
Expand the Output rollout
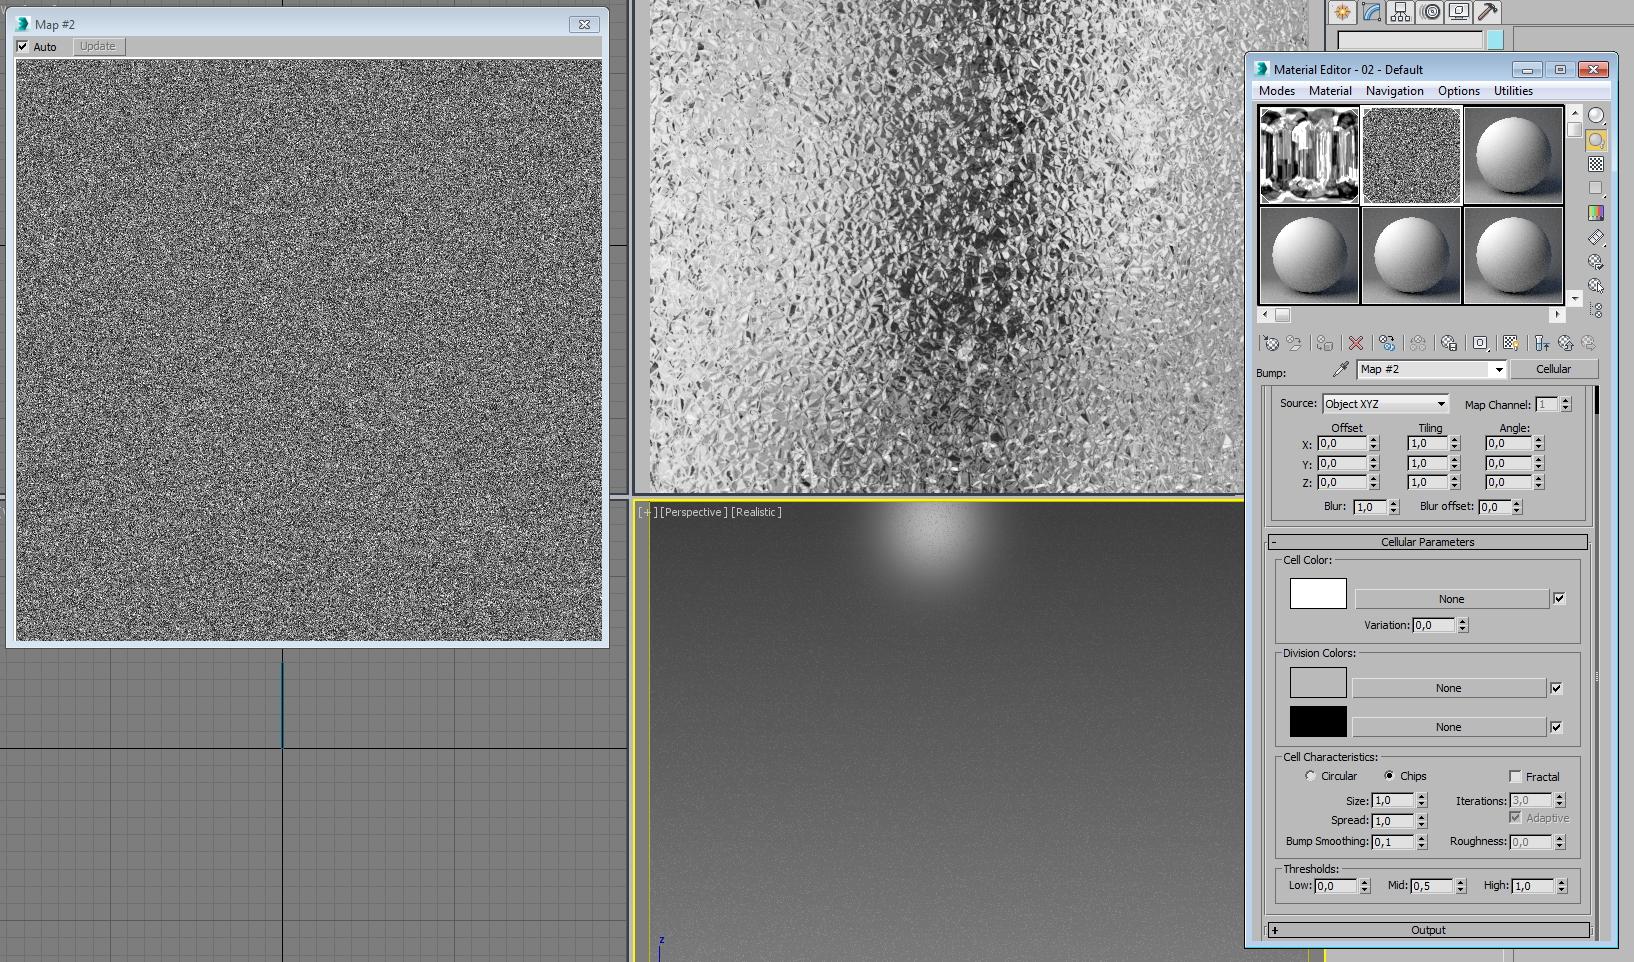tap(1428, 930)
